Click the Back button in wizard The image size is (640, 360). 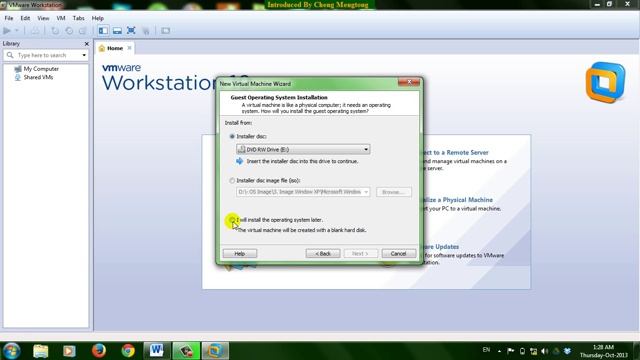click(323, 253)
